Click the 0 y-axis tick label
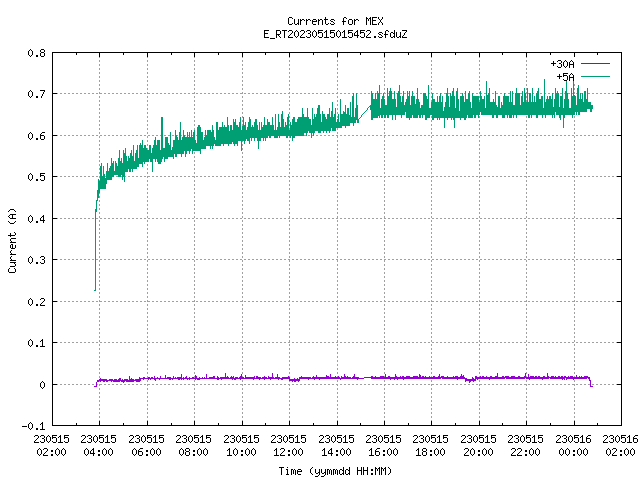This screenshot has height=480, width=640. (x=42, y=384)
